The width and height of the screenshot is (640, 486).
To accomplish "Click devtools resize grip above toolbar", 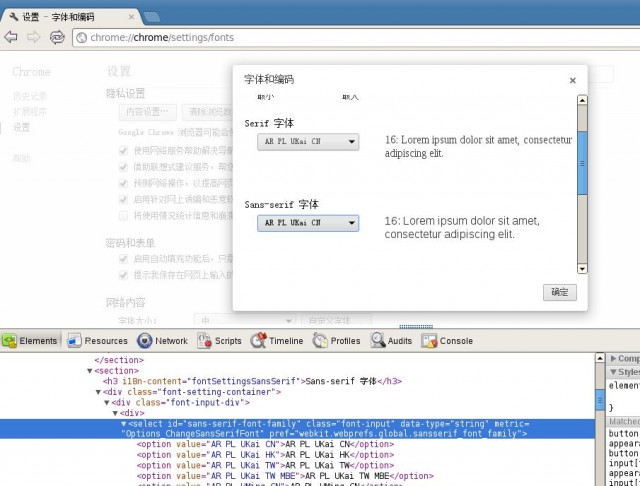I will (416, 327).
